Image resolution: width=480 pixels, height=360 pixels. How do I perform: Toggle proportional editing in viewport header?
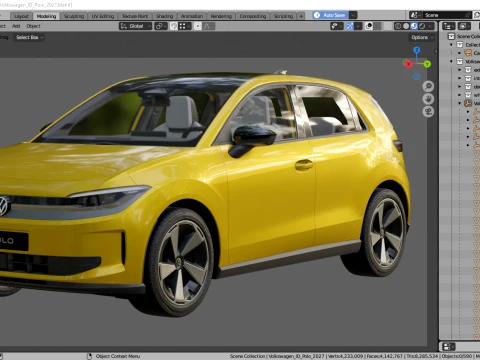click(x=198, y=26)
